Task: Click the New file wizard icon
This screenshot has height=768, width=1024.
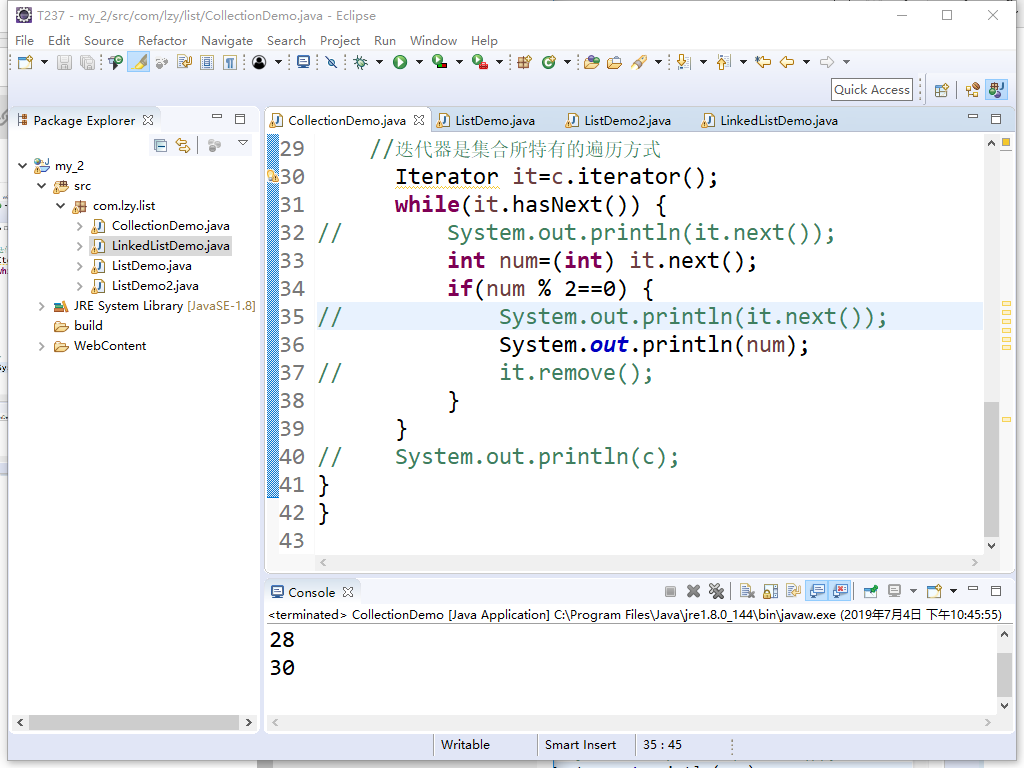Action: coord(25,62)
